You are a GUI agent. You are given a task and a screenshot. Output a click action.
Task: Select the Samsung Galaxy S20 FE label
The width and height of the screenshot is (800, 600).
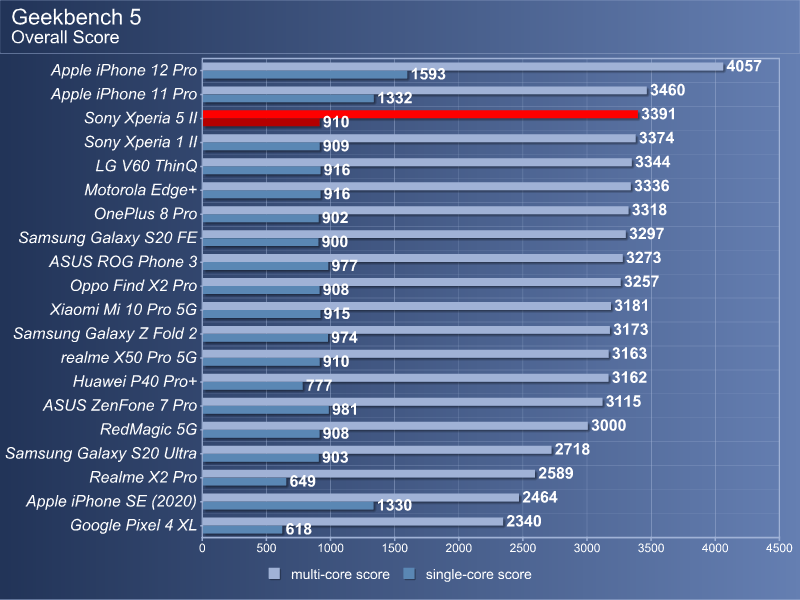tap(108, 238)
